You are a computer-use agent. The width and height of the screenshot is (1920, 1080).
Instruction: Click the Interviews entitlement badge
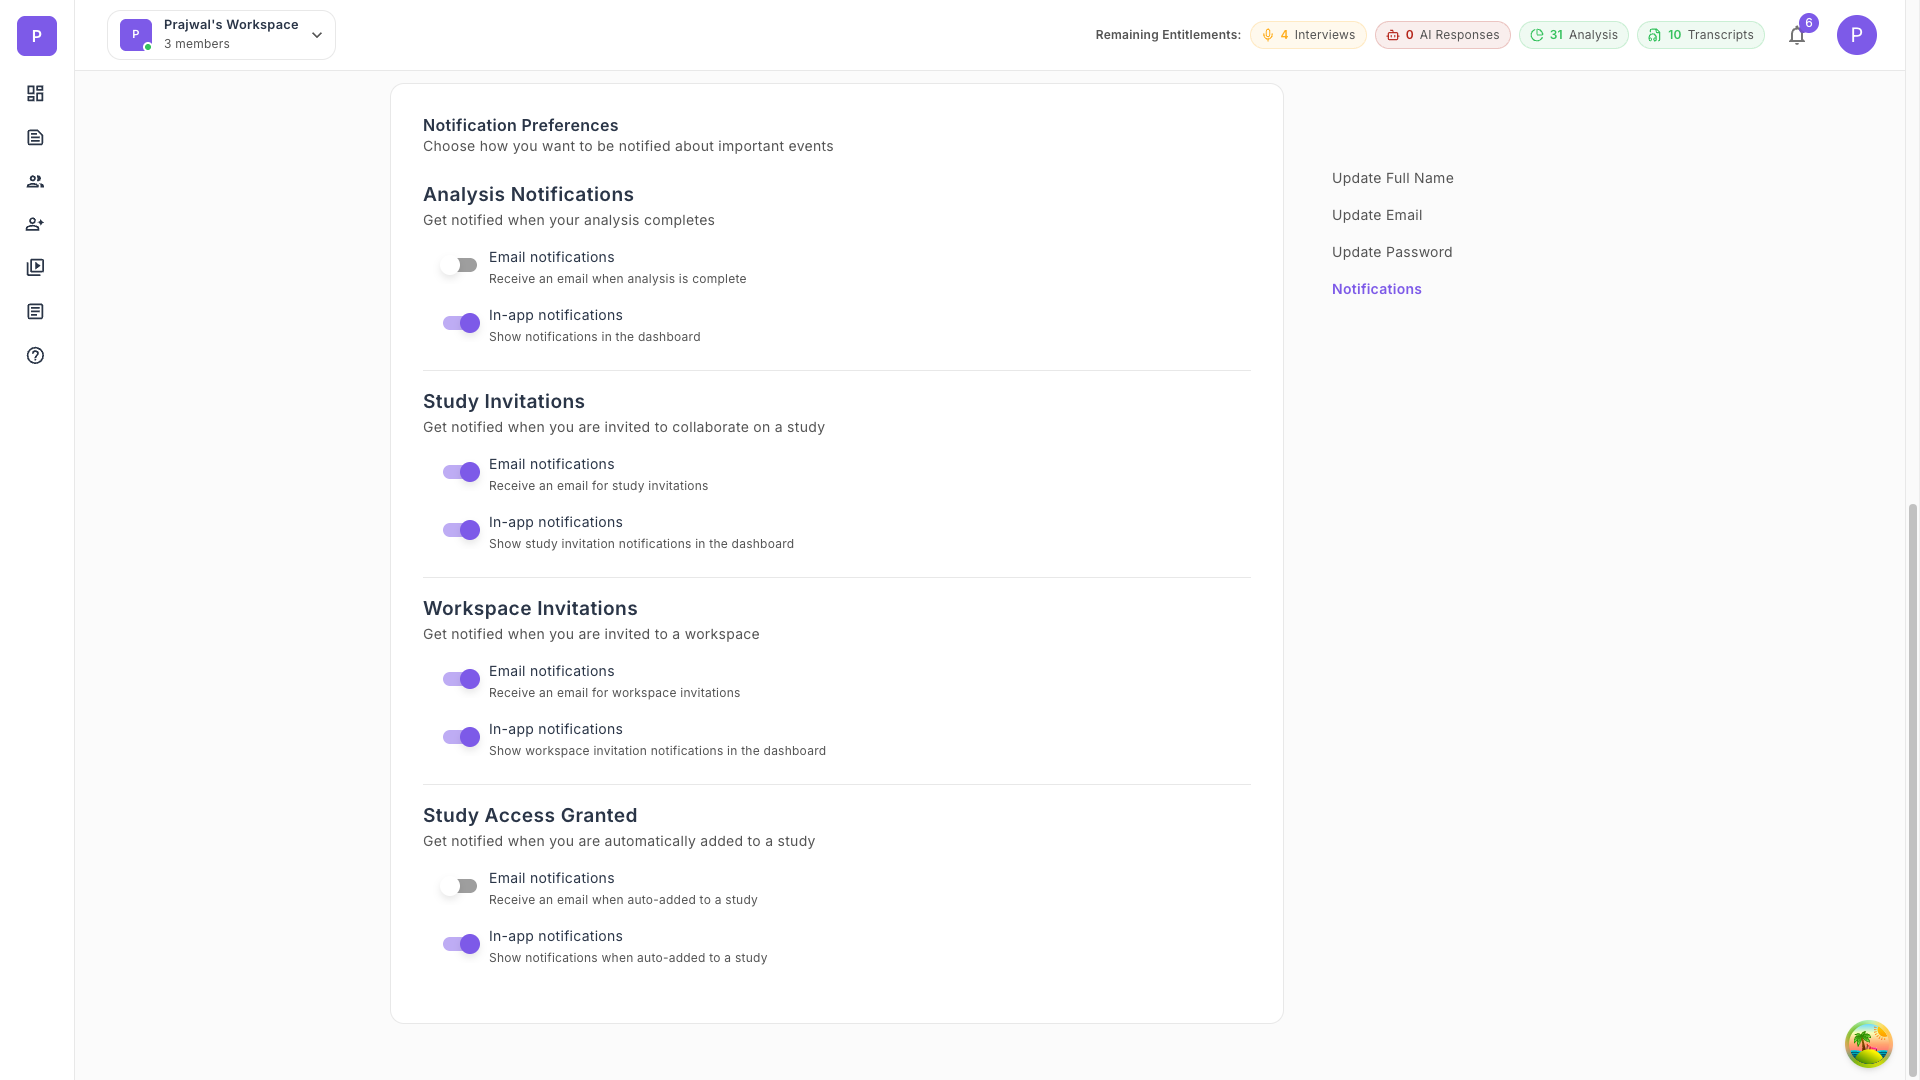tap(1307, 35)
